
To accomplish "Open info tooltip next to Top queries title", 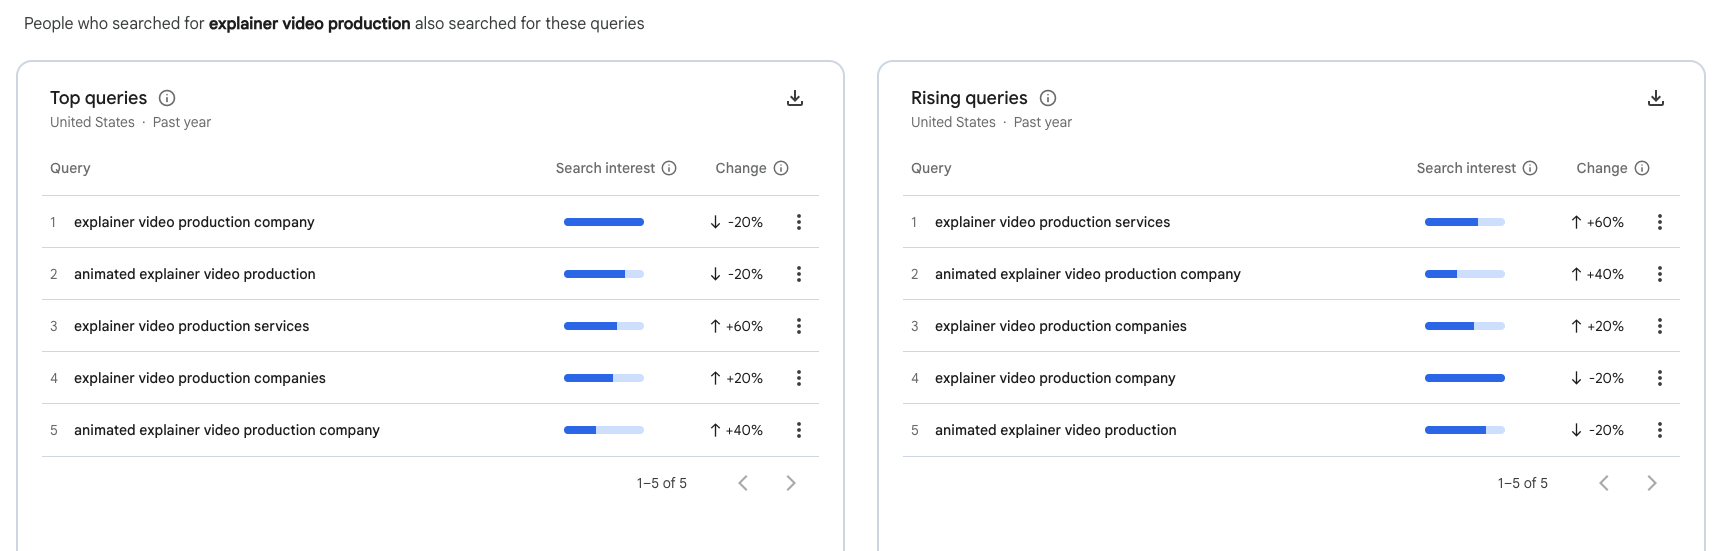I will pos(167,98).
